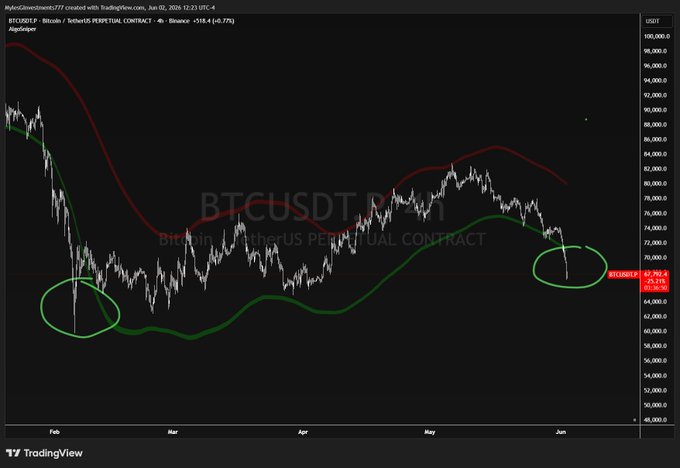Click the 82,000.0 price axis label
The image size is (680, 468).
pos(656,169)
